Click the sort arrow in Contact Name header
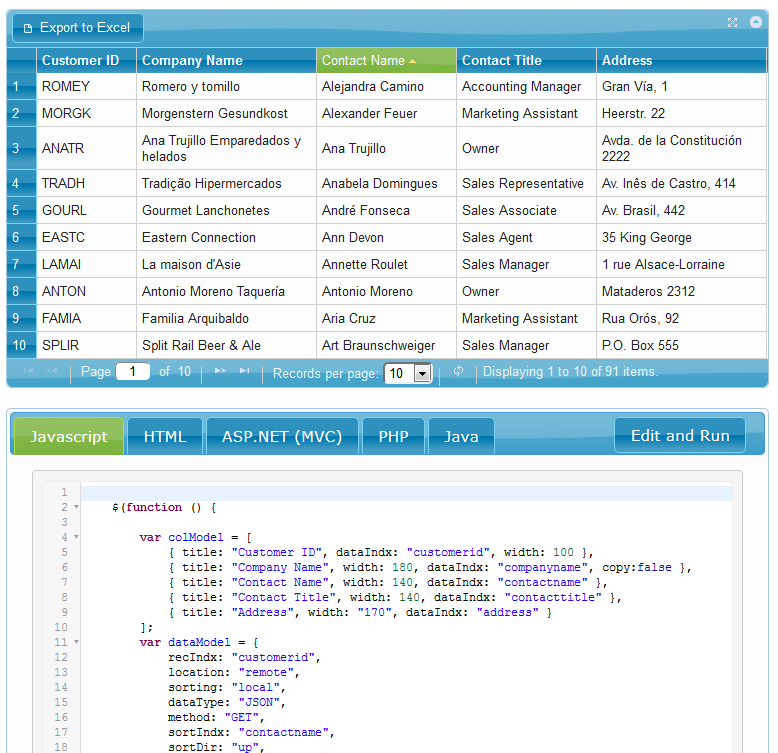Image resolution: width=778 pixels, height=753 pixels. click(412, 62)
